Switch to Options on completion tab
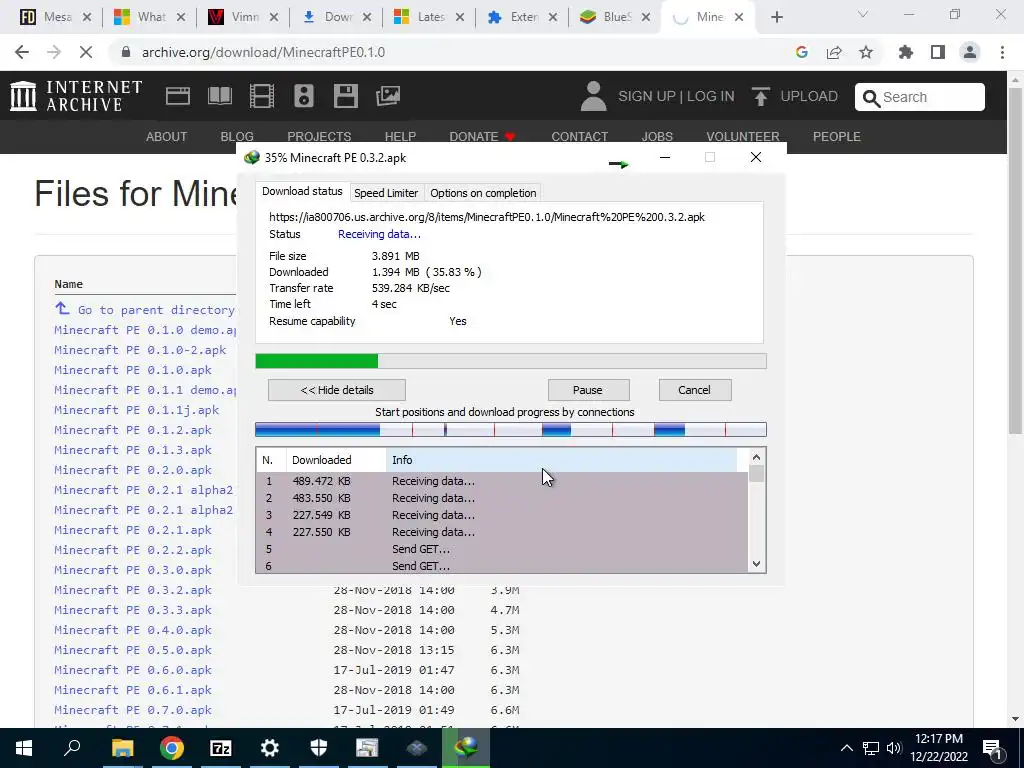The image size is (1024, 768). pyautogui.click(x=483, y=193)
